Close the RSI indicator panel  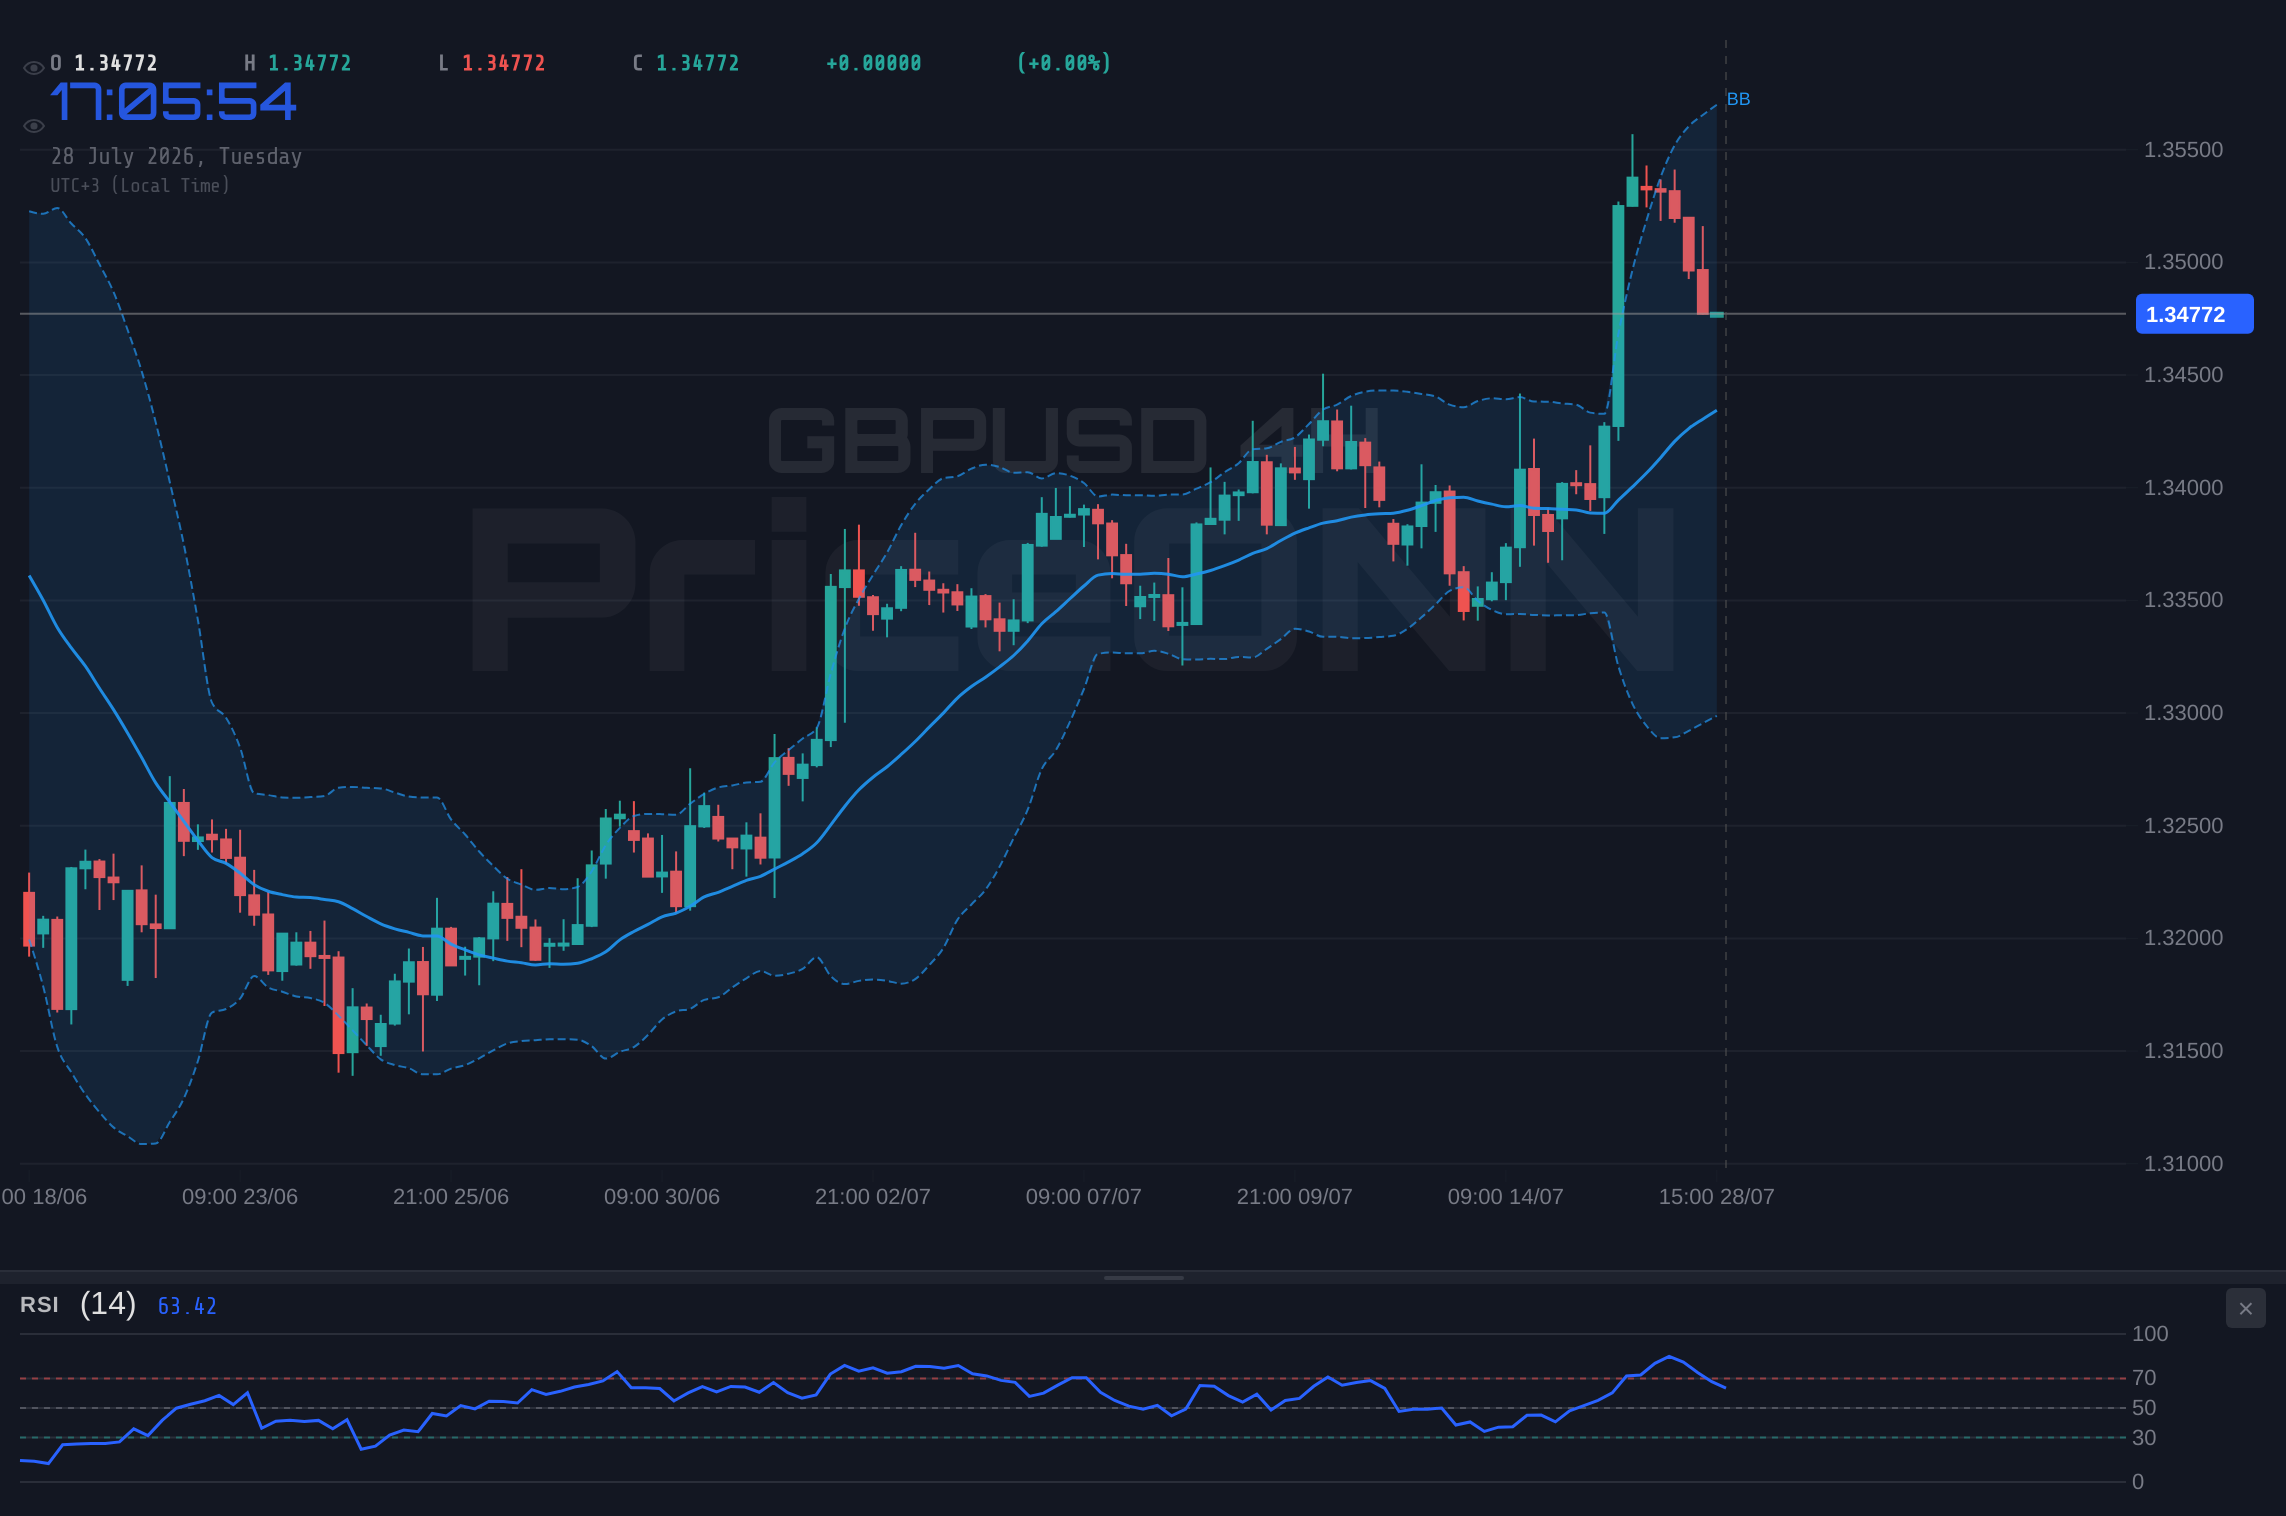point(2245,1308)
